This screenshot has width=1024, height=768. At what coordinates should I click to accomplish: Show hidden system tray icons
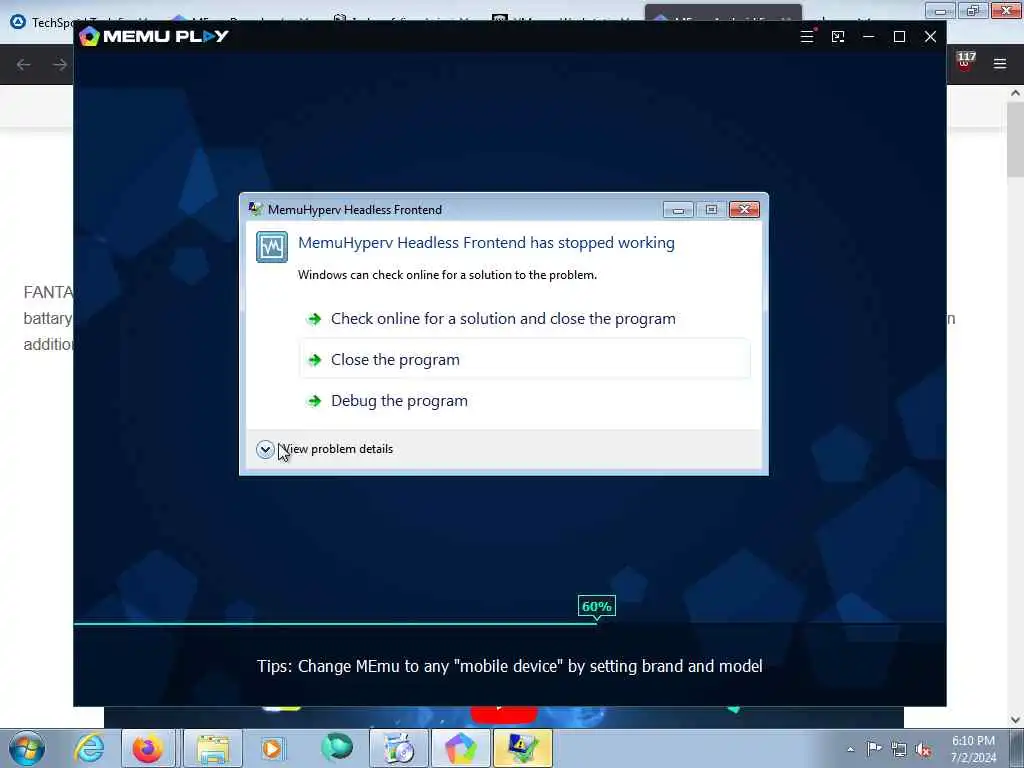[x=850, y=750]
